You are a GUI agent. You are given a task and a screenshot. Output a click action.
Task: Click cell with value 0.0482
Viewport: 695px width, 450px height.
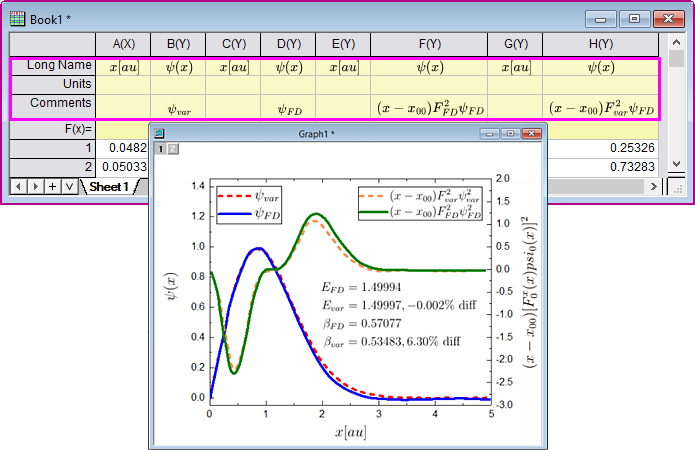pos(123,148)
